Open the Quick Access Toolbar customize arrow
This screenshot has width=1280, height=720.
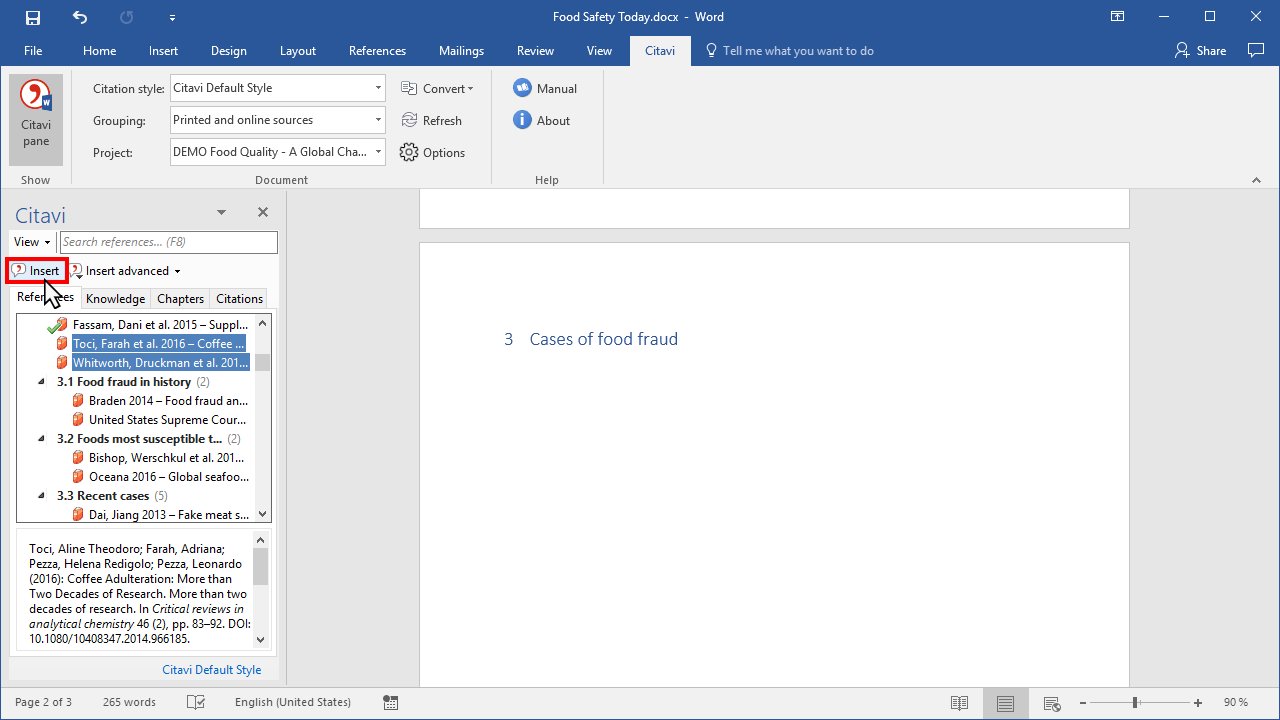[173, 17]
